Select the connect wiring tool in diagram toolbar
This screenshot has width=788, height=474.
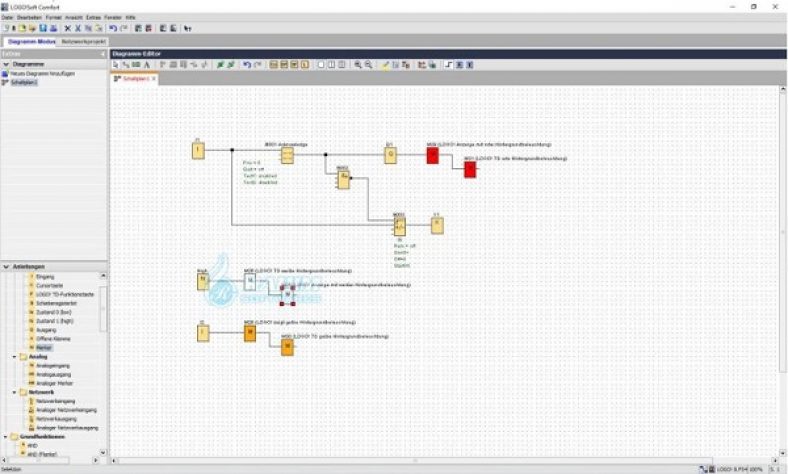[x=126, y=65]
